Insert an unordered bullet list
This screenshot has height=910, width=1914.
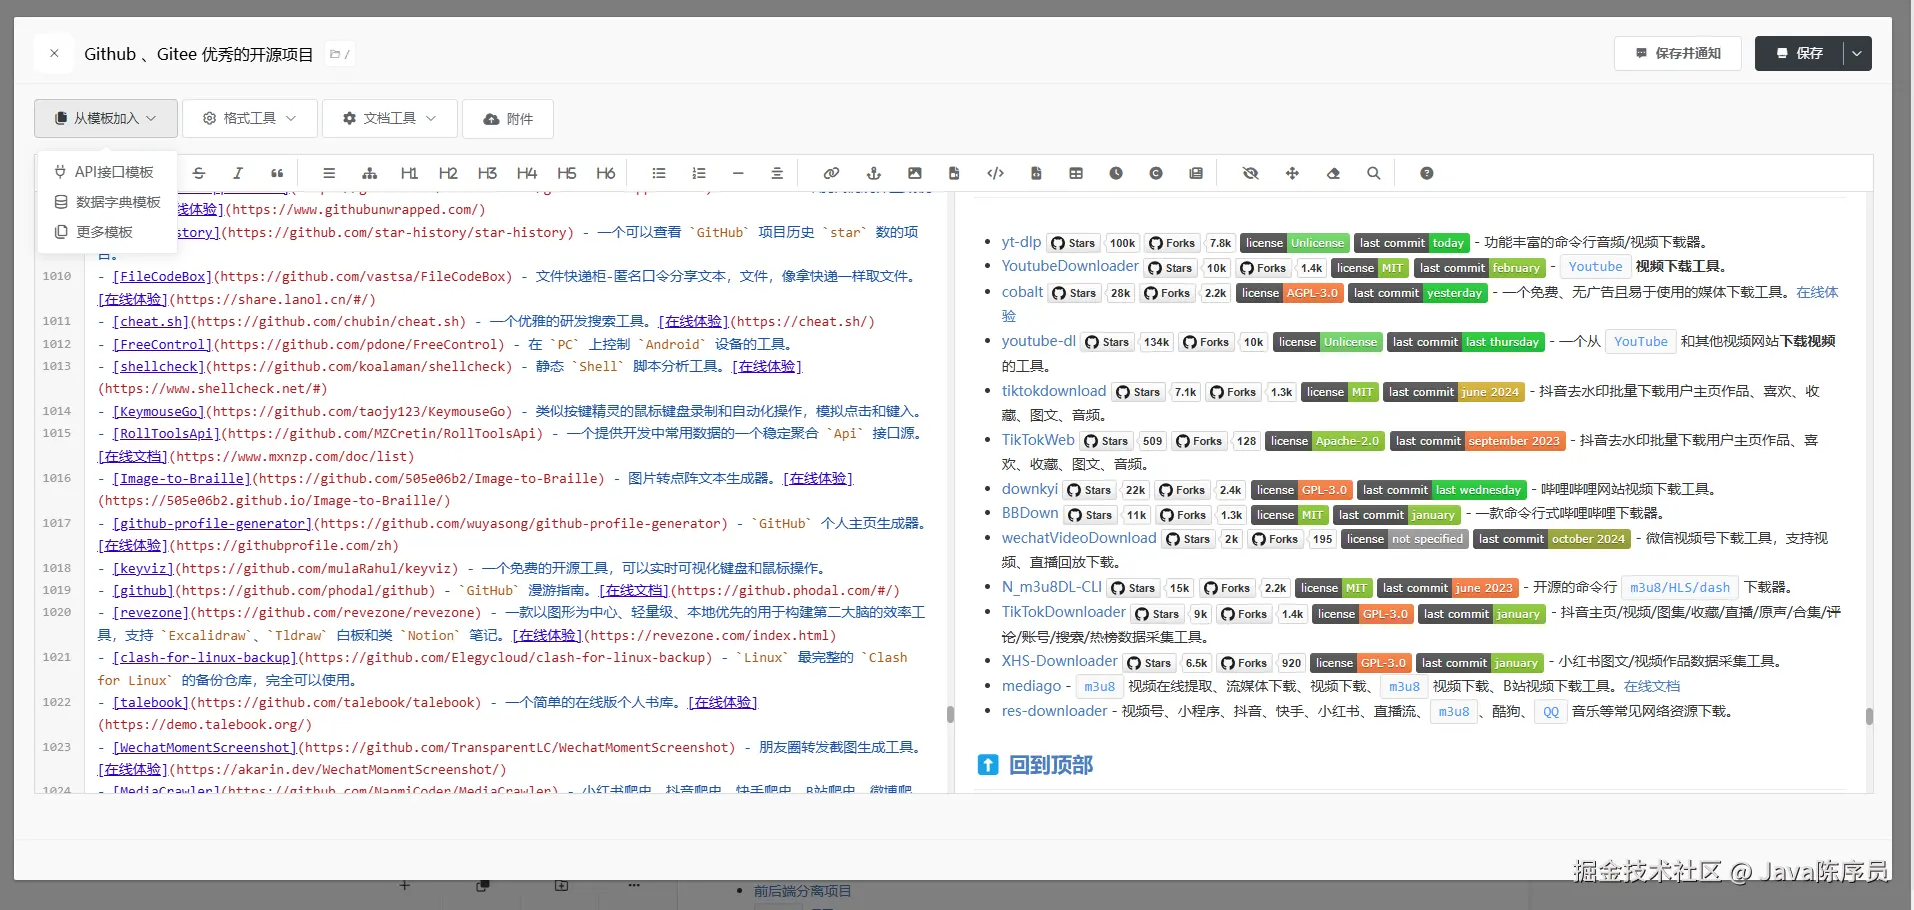click(658, 173)
